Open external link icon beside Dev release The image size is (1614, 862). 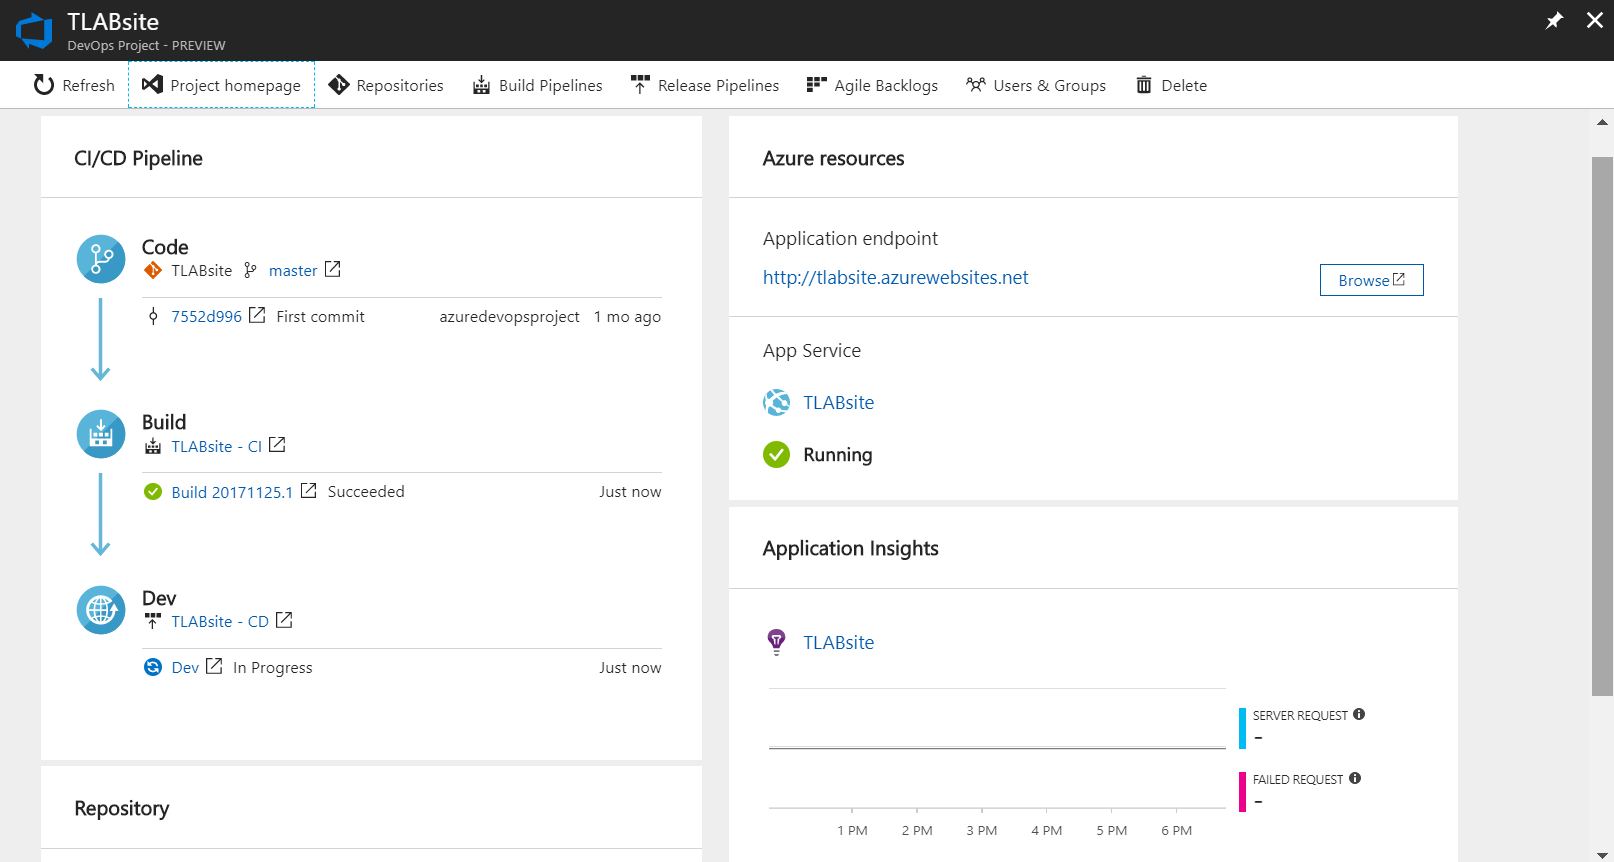coord(214,666)
